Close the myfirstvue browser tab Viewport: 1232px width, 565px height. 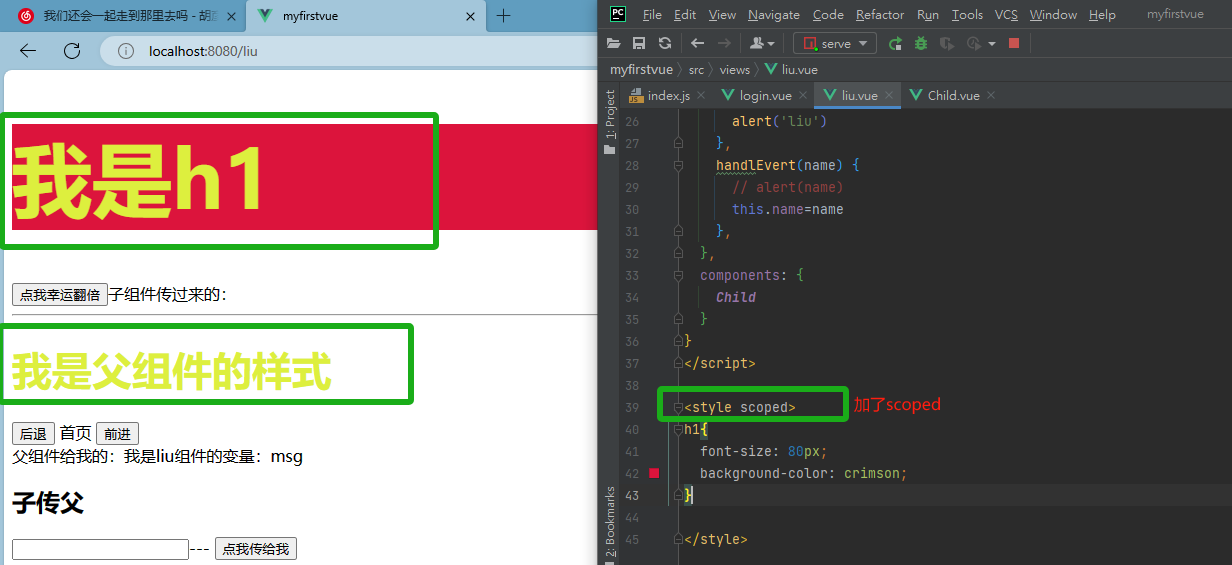point(470,16)
